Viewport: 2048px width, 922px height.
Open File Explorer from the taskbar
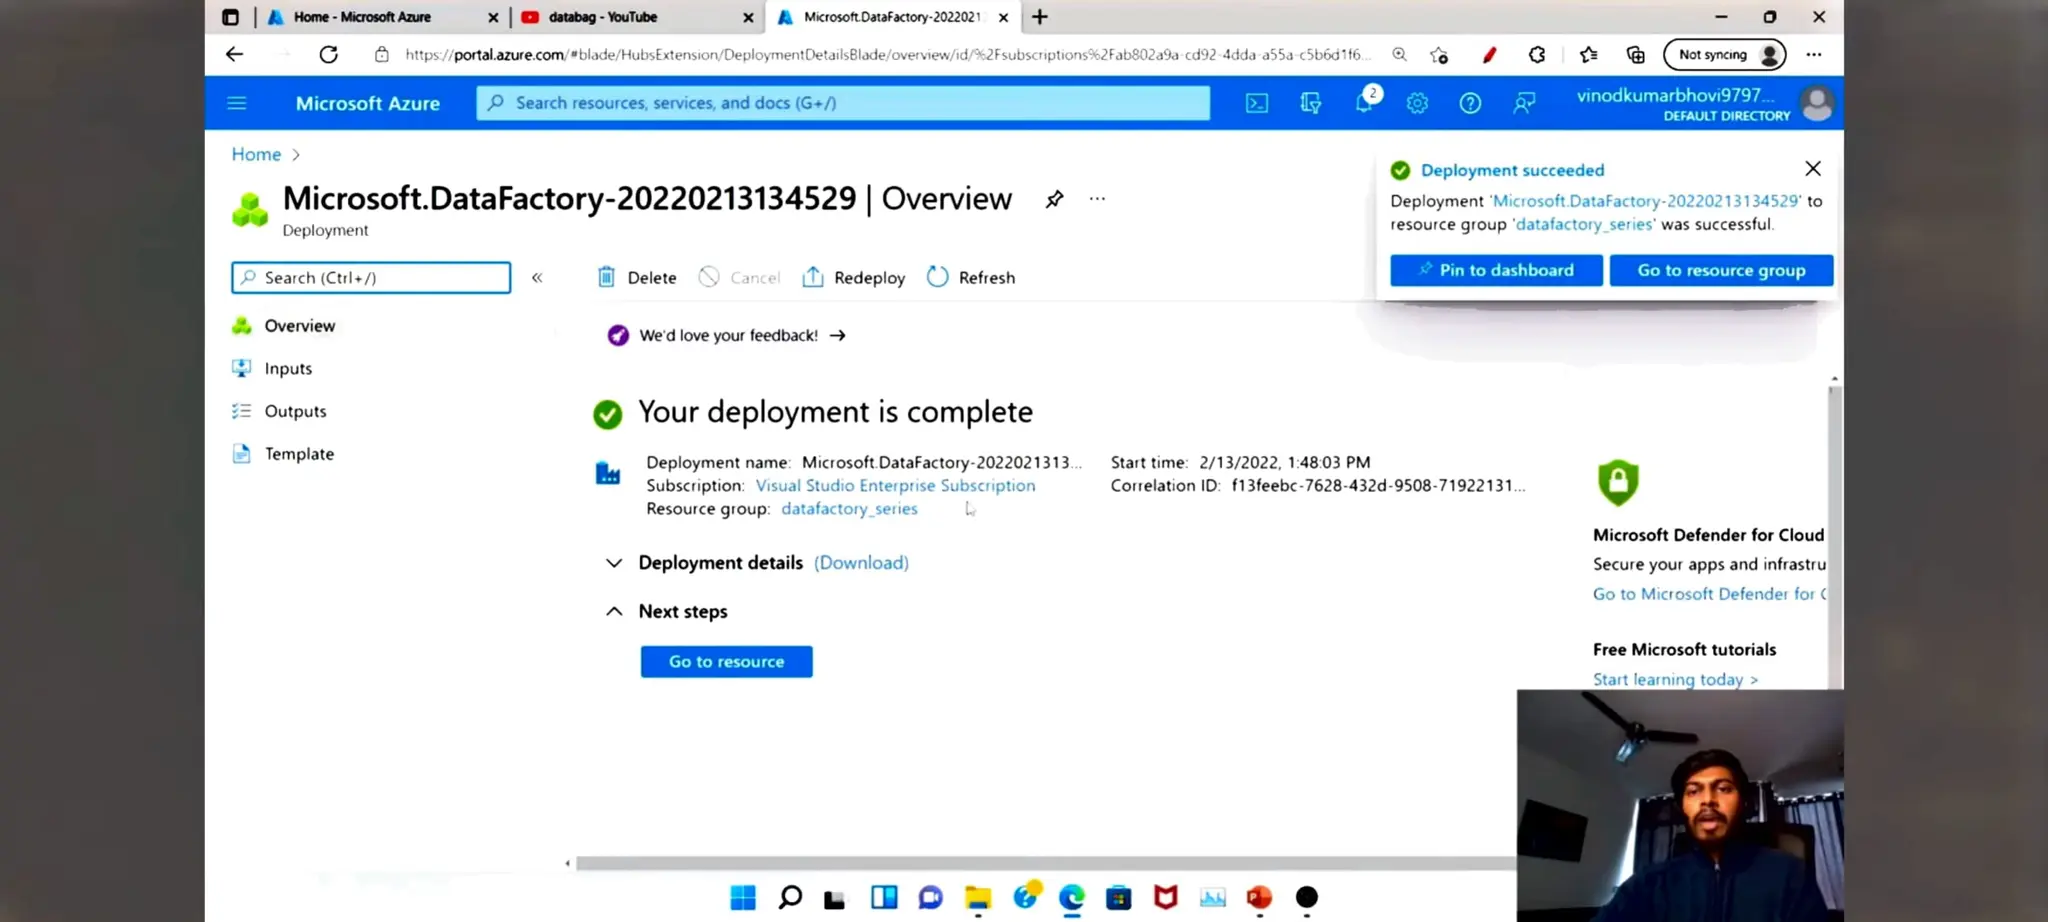coord(978,898)
